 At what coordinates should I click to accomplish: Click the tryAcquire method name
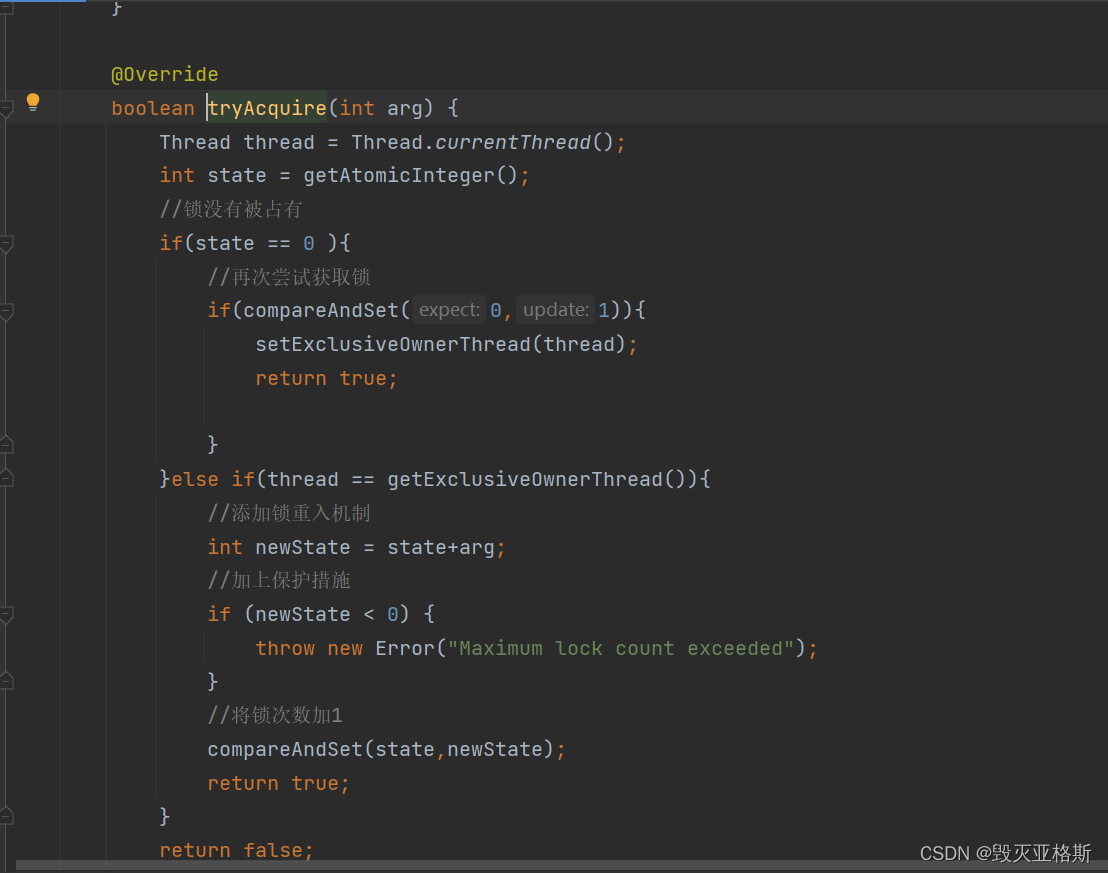tap(267, 108)
